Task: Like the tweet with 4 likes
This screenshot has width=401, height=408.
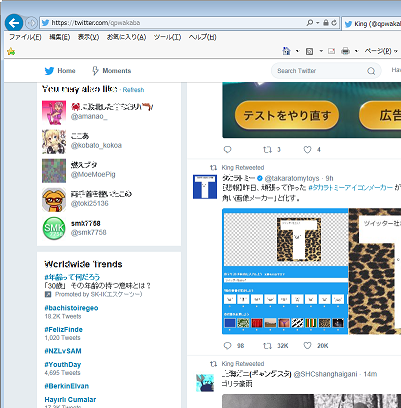Action: pyautogui.click(x=307, y=150)
